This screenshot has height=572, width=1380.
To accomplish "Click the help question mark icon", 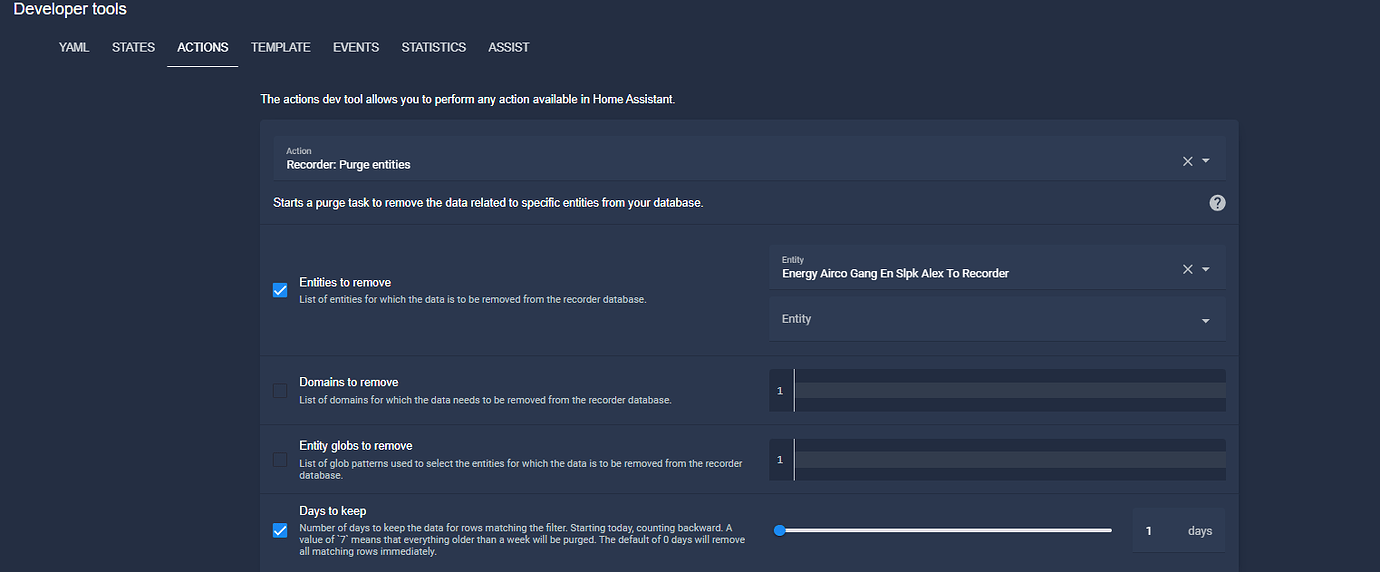I will coord(1217,203).
